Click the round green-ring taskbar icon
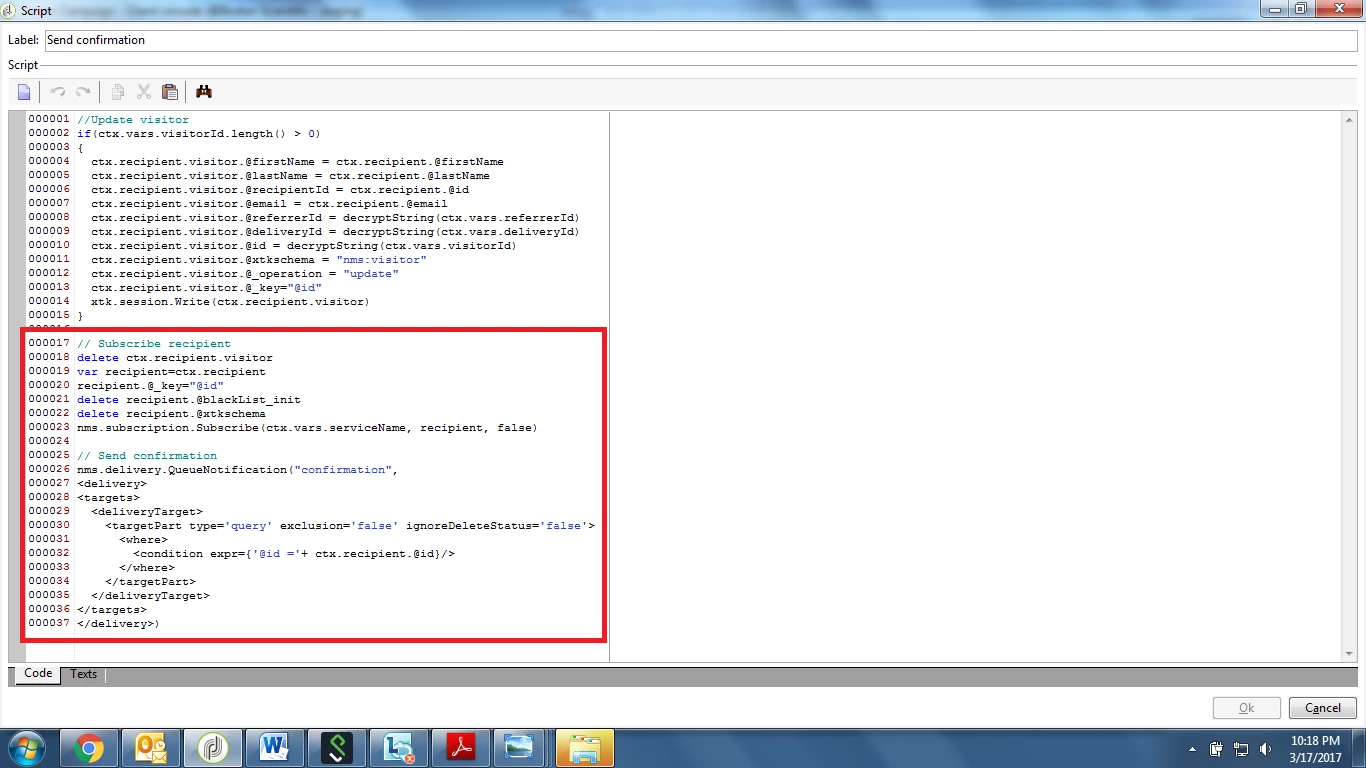Screen dimensions: 1366x768 click(x=211, y=748)
